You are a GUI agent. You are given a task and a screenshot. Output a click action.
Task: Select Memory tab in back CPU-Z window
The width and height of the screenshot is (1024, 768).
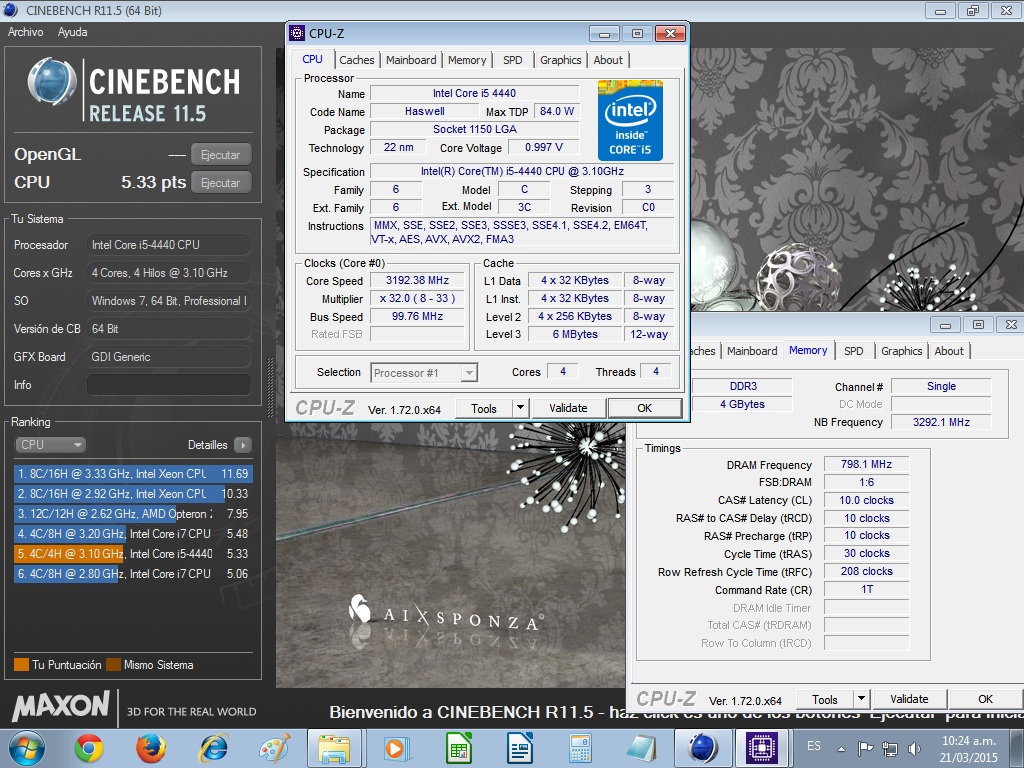(808, 350)
